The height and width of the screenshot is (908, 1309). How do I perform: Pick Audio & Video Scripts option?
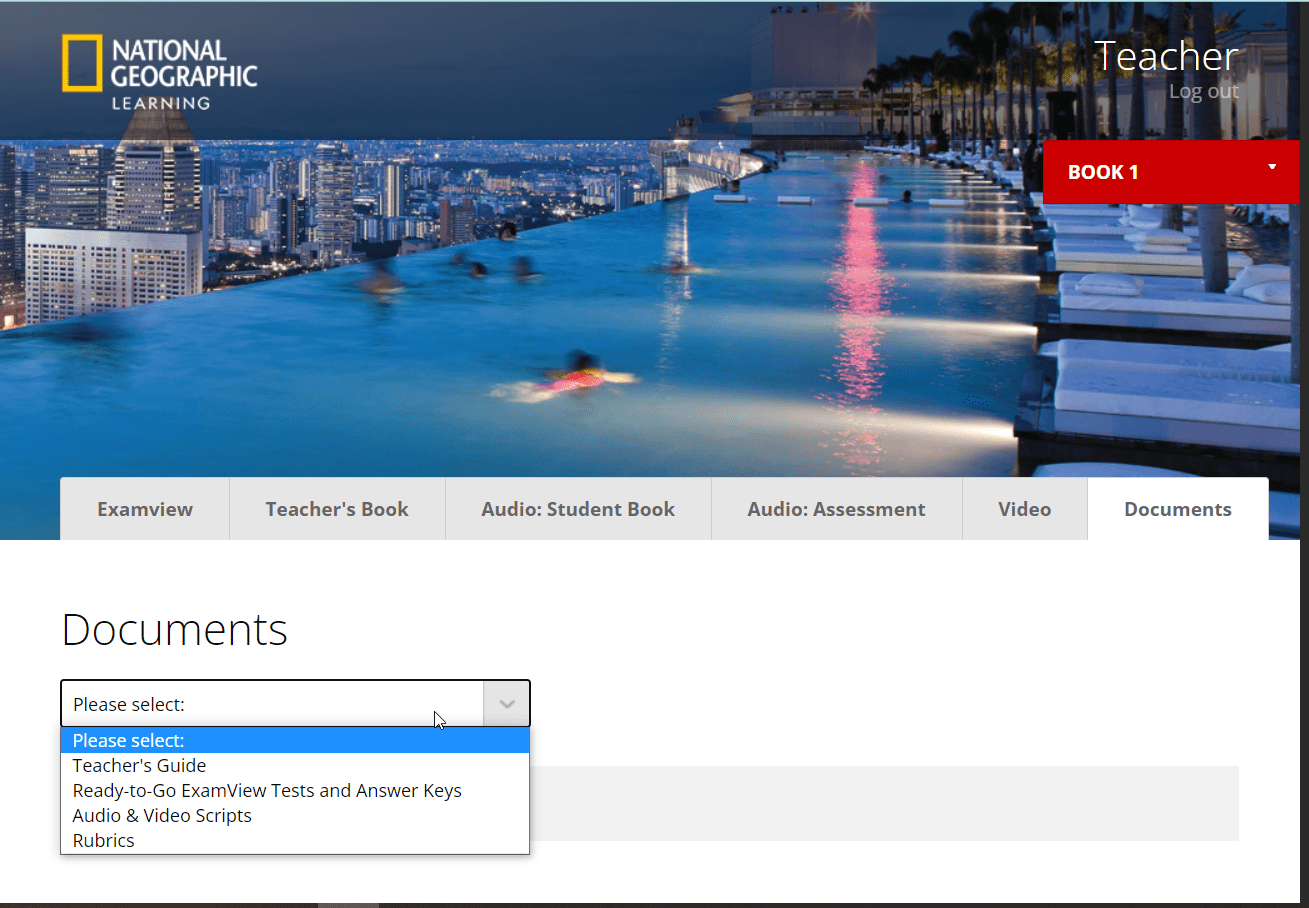[162, 816]
